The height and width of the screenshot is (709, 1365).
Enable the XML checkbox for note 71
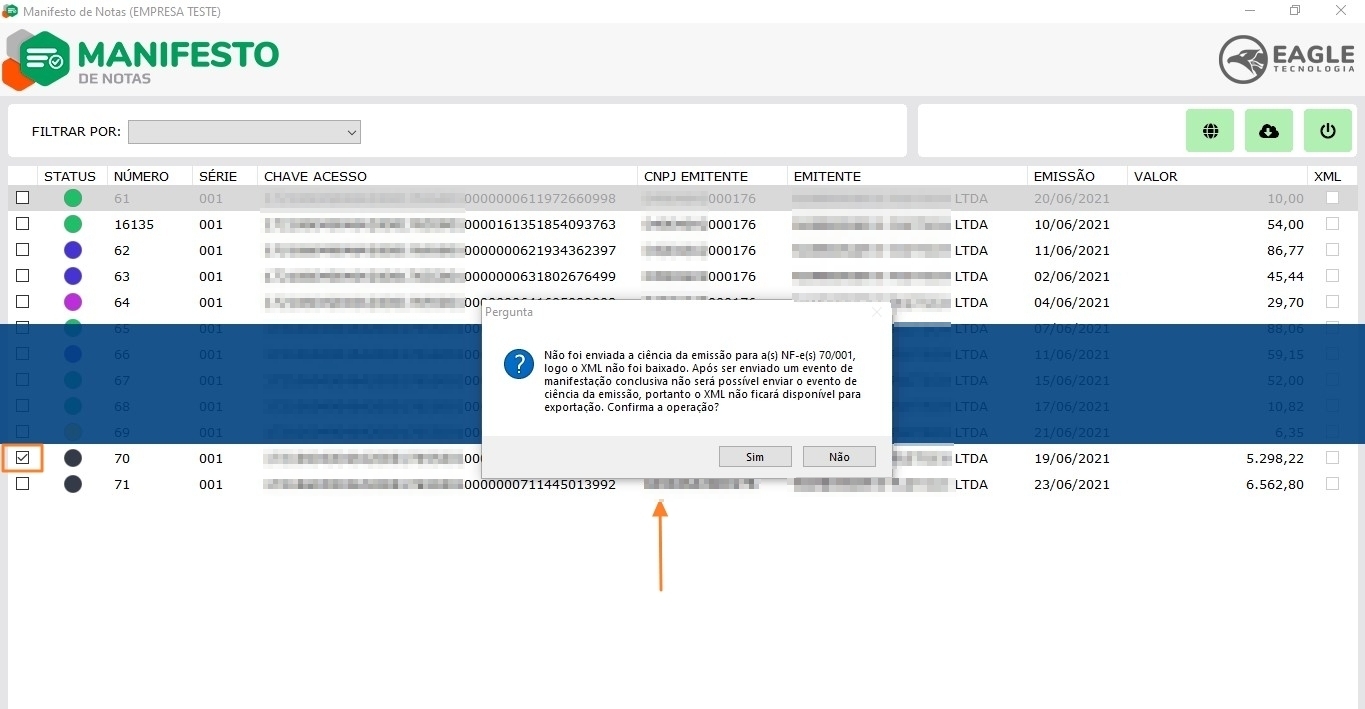(1332, 484)
